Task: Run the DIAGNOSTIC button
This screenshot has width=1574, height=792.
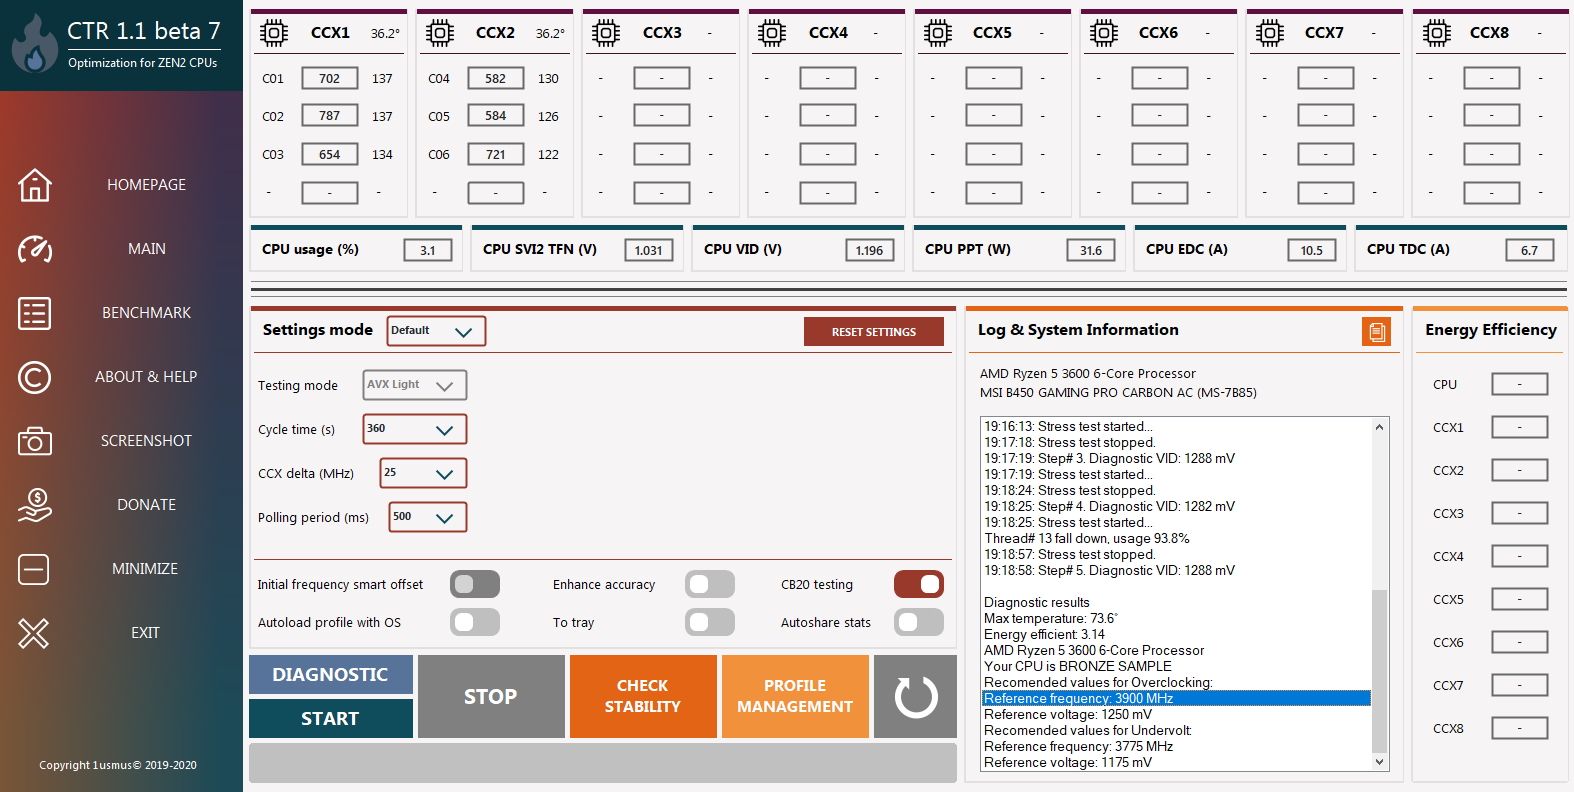Action: pos(331,675)
